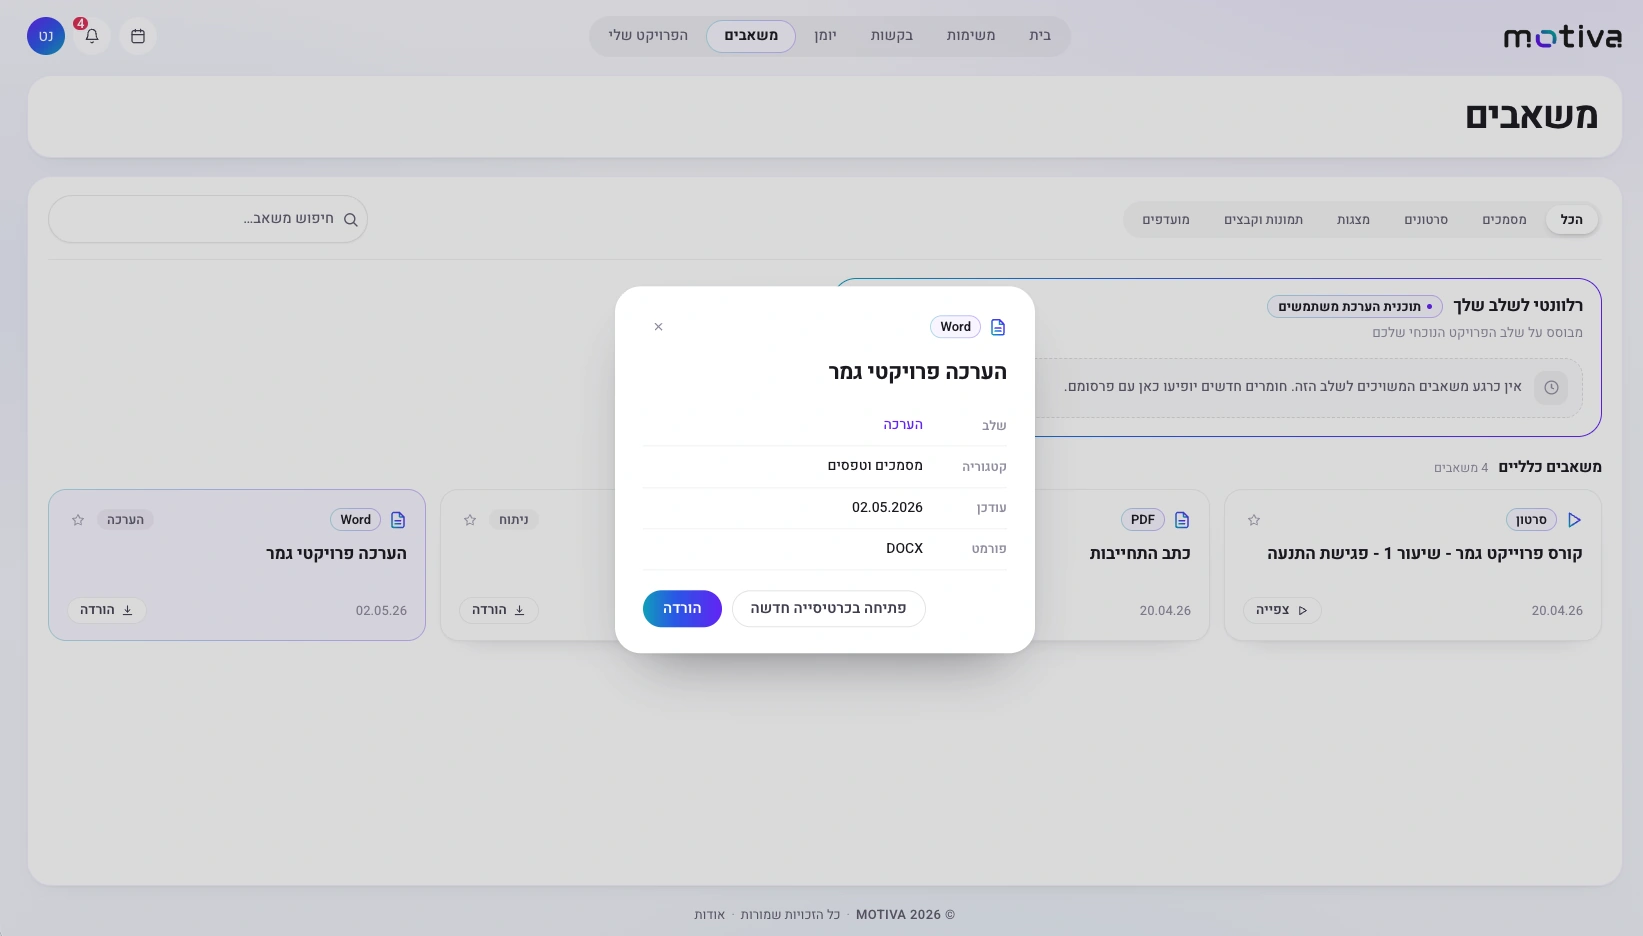Watch course video via צפייה button
This screenshot has width=1643, height=936.
pos(1282,610)
